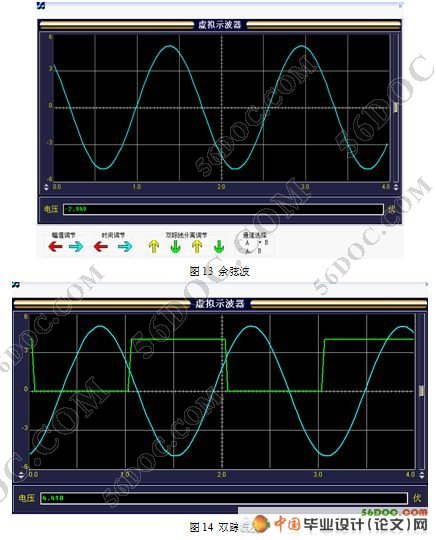
Task: Click the top oscilloscope voltage readout field
Action: click(223, 209)
